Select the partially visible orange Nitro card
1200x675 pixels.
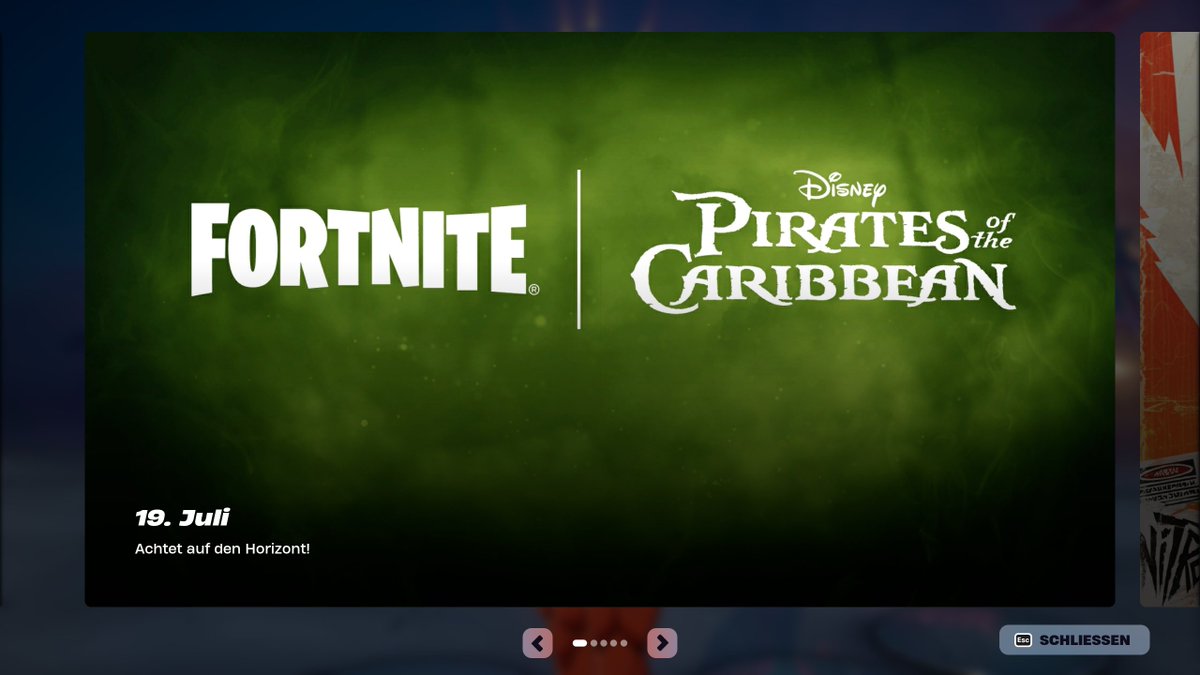pyautogui.click(x=1170, y=319)
